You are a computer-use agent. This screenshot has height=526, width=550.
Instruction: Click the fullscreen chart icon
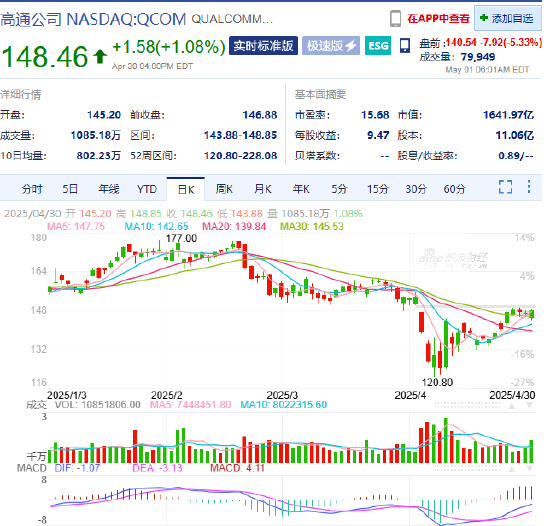pyautogui.click(x=505, y=187)
